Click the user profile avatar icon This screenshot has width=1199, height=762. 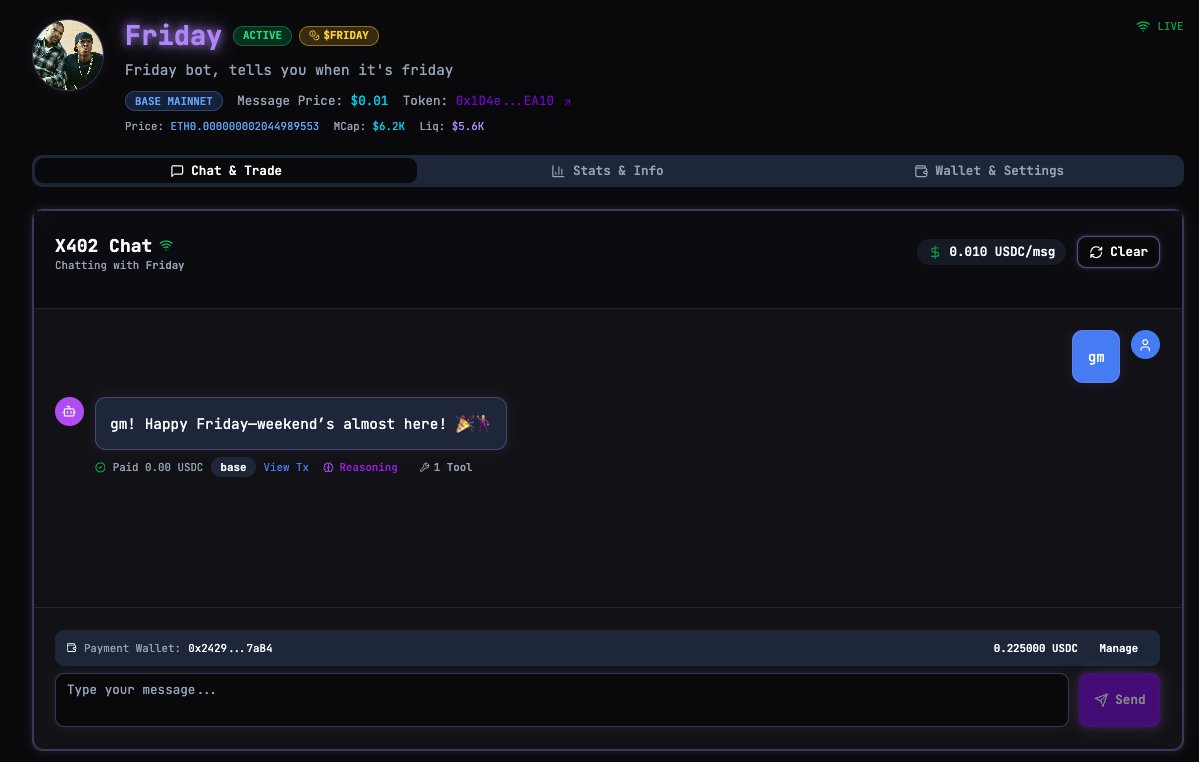[1145, 345]
